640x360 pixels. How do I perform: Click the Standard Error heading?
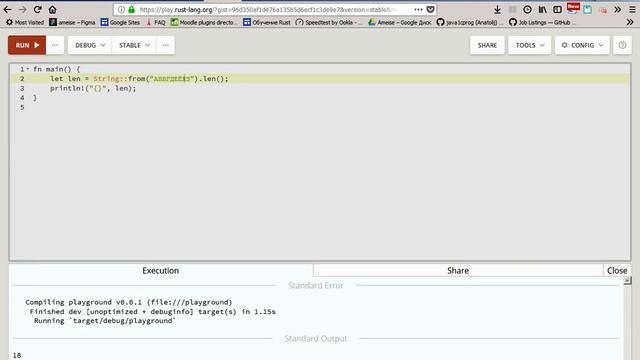pyautogui.click(x=316, y=285)
